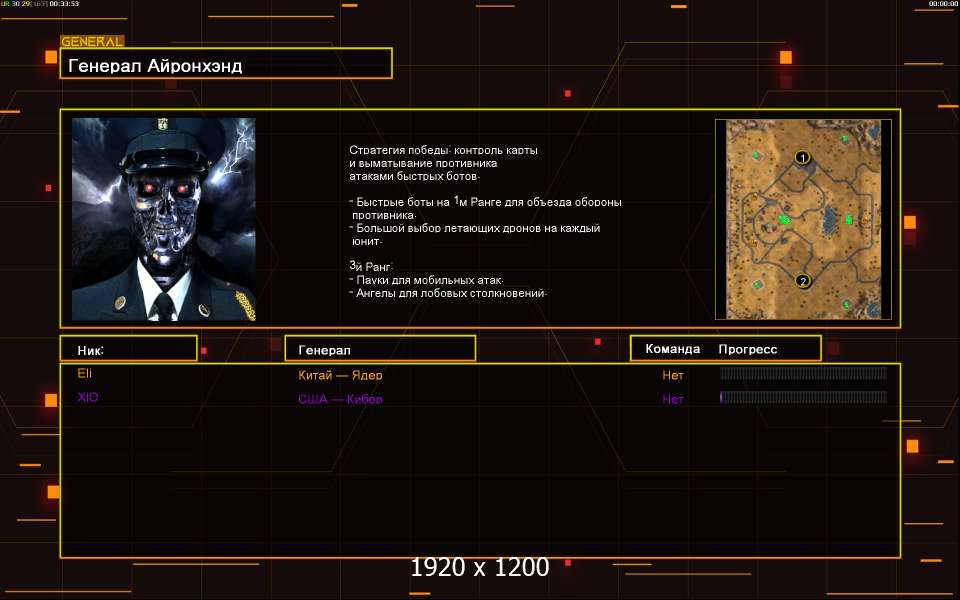
Task: Click the Китай — Ядер faction entry
Action: (340, 375)
